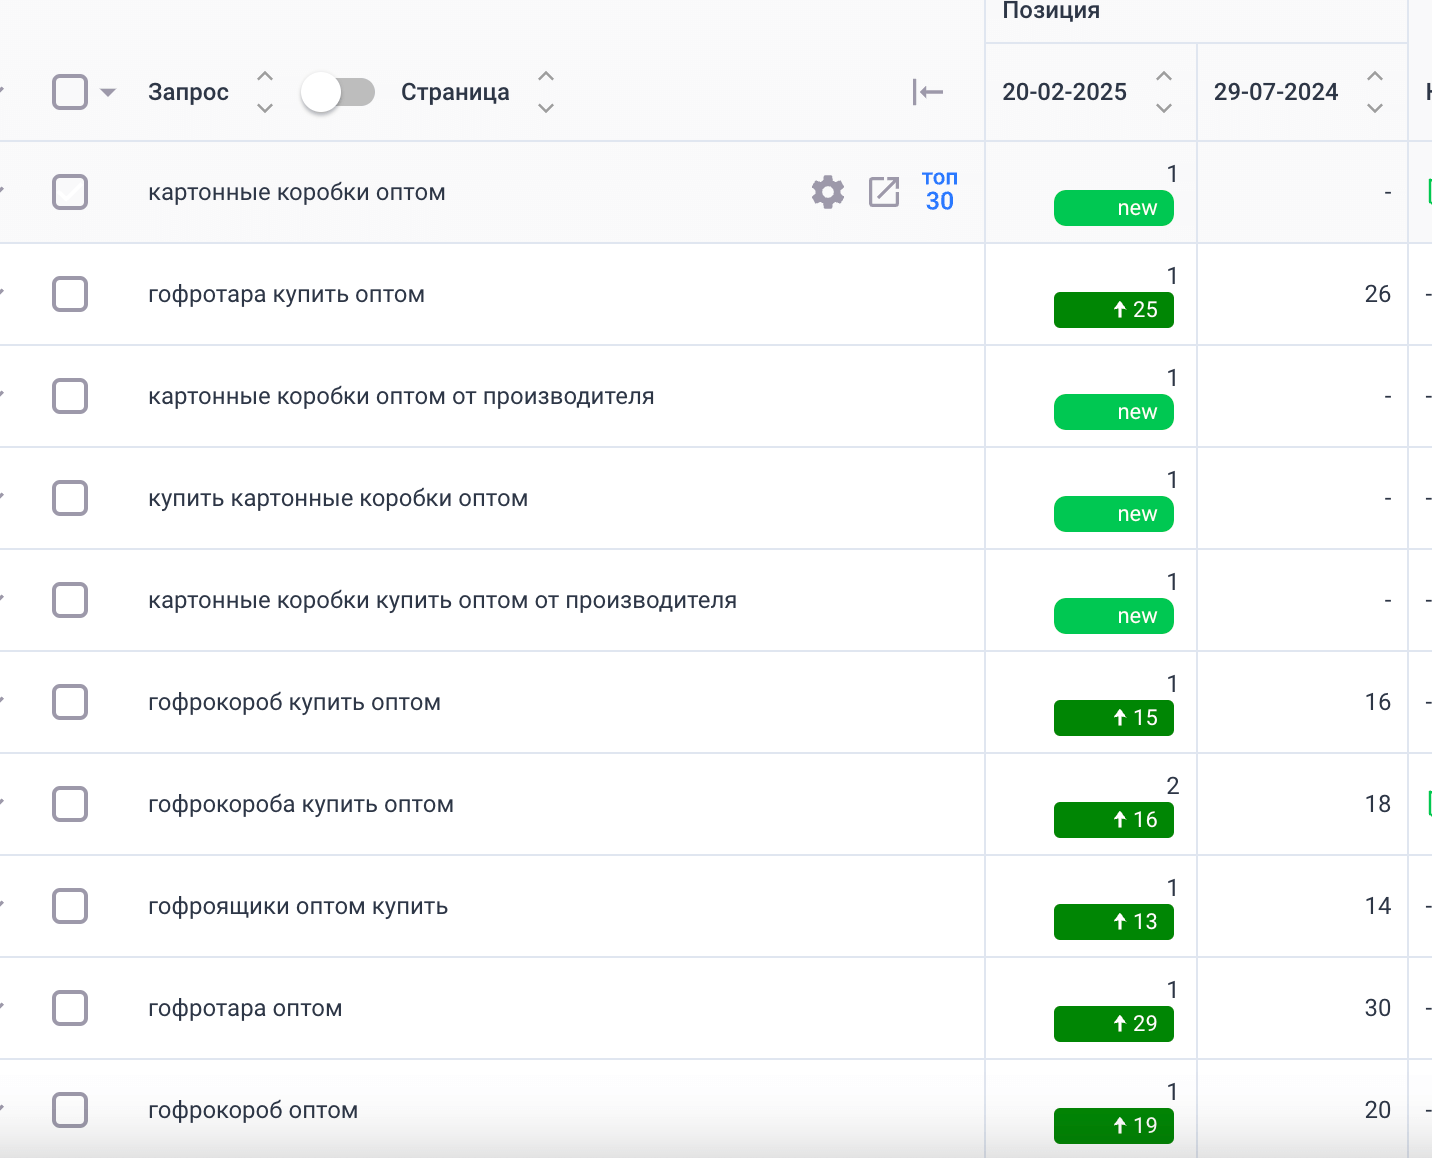Open query картонные коробки оптом от производителя
The height and width of the screenshot is (1158, 1432).
[x=401, y=396]
